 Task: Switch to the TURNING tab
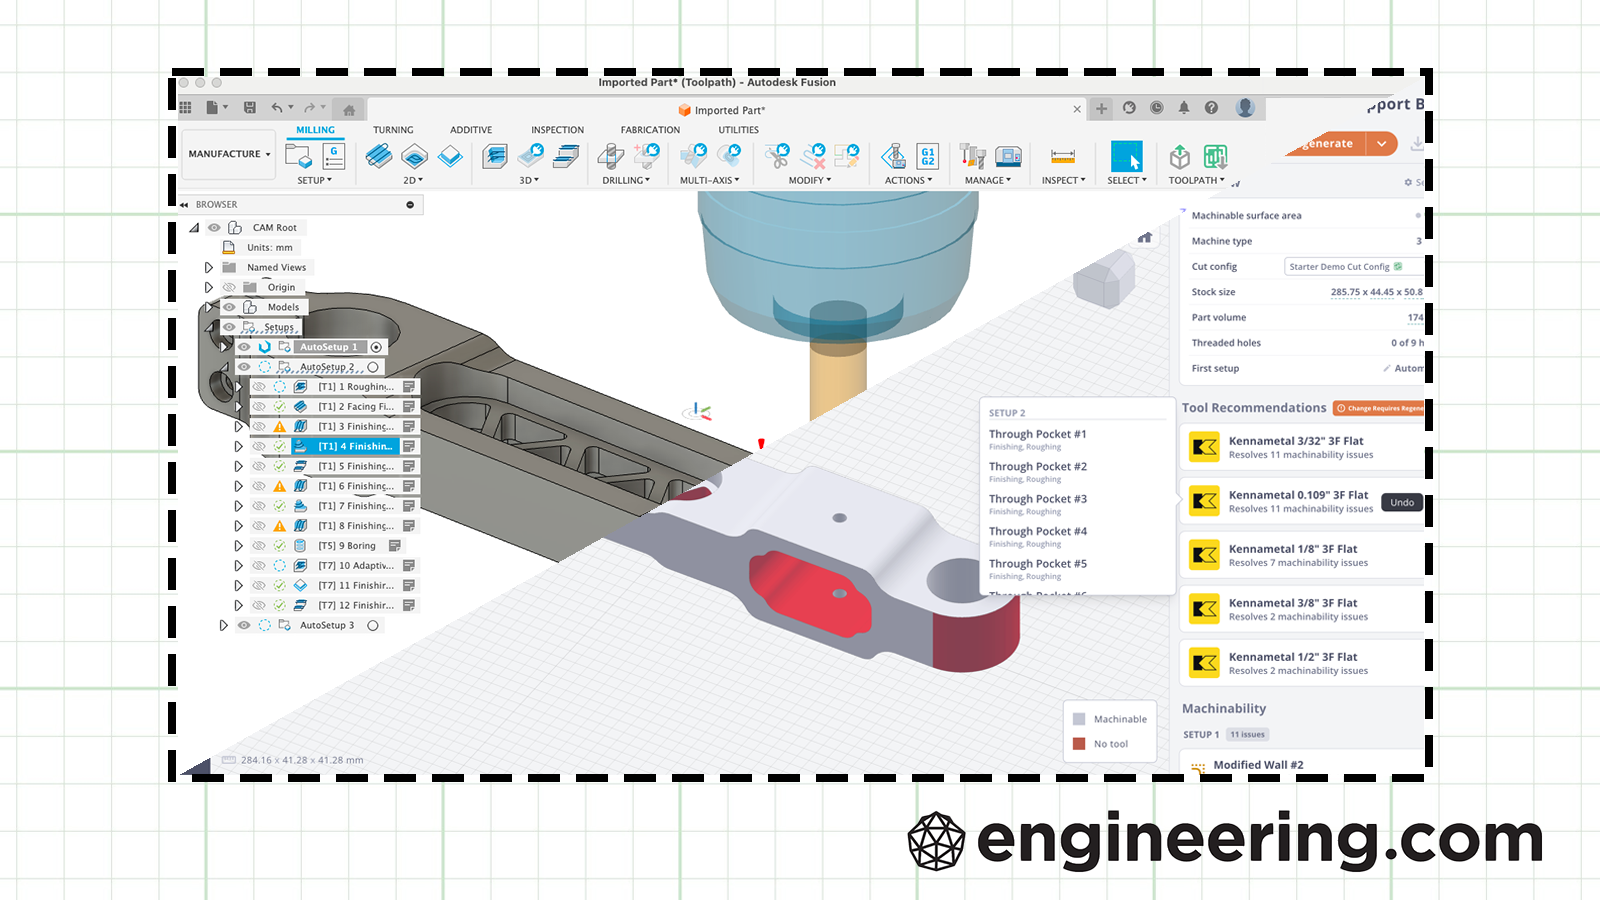393,130
